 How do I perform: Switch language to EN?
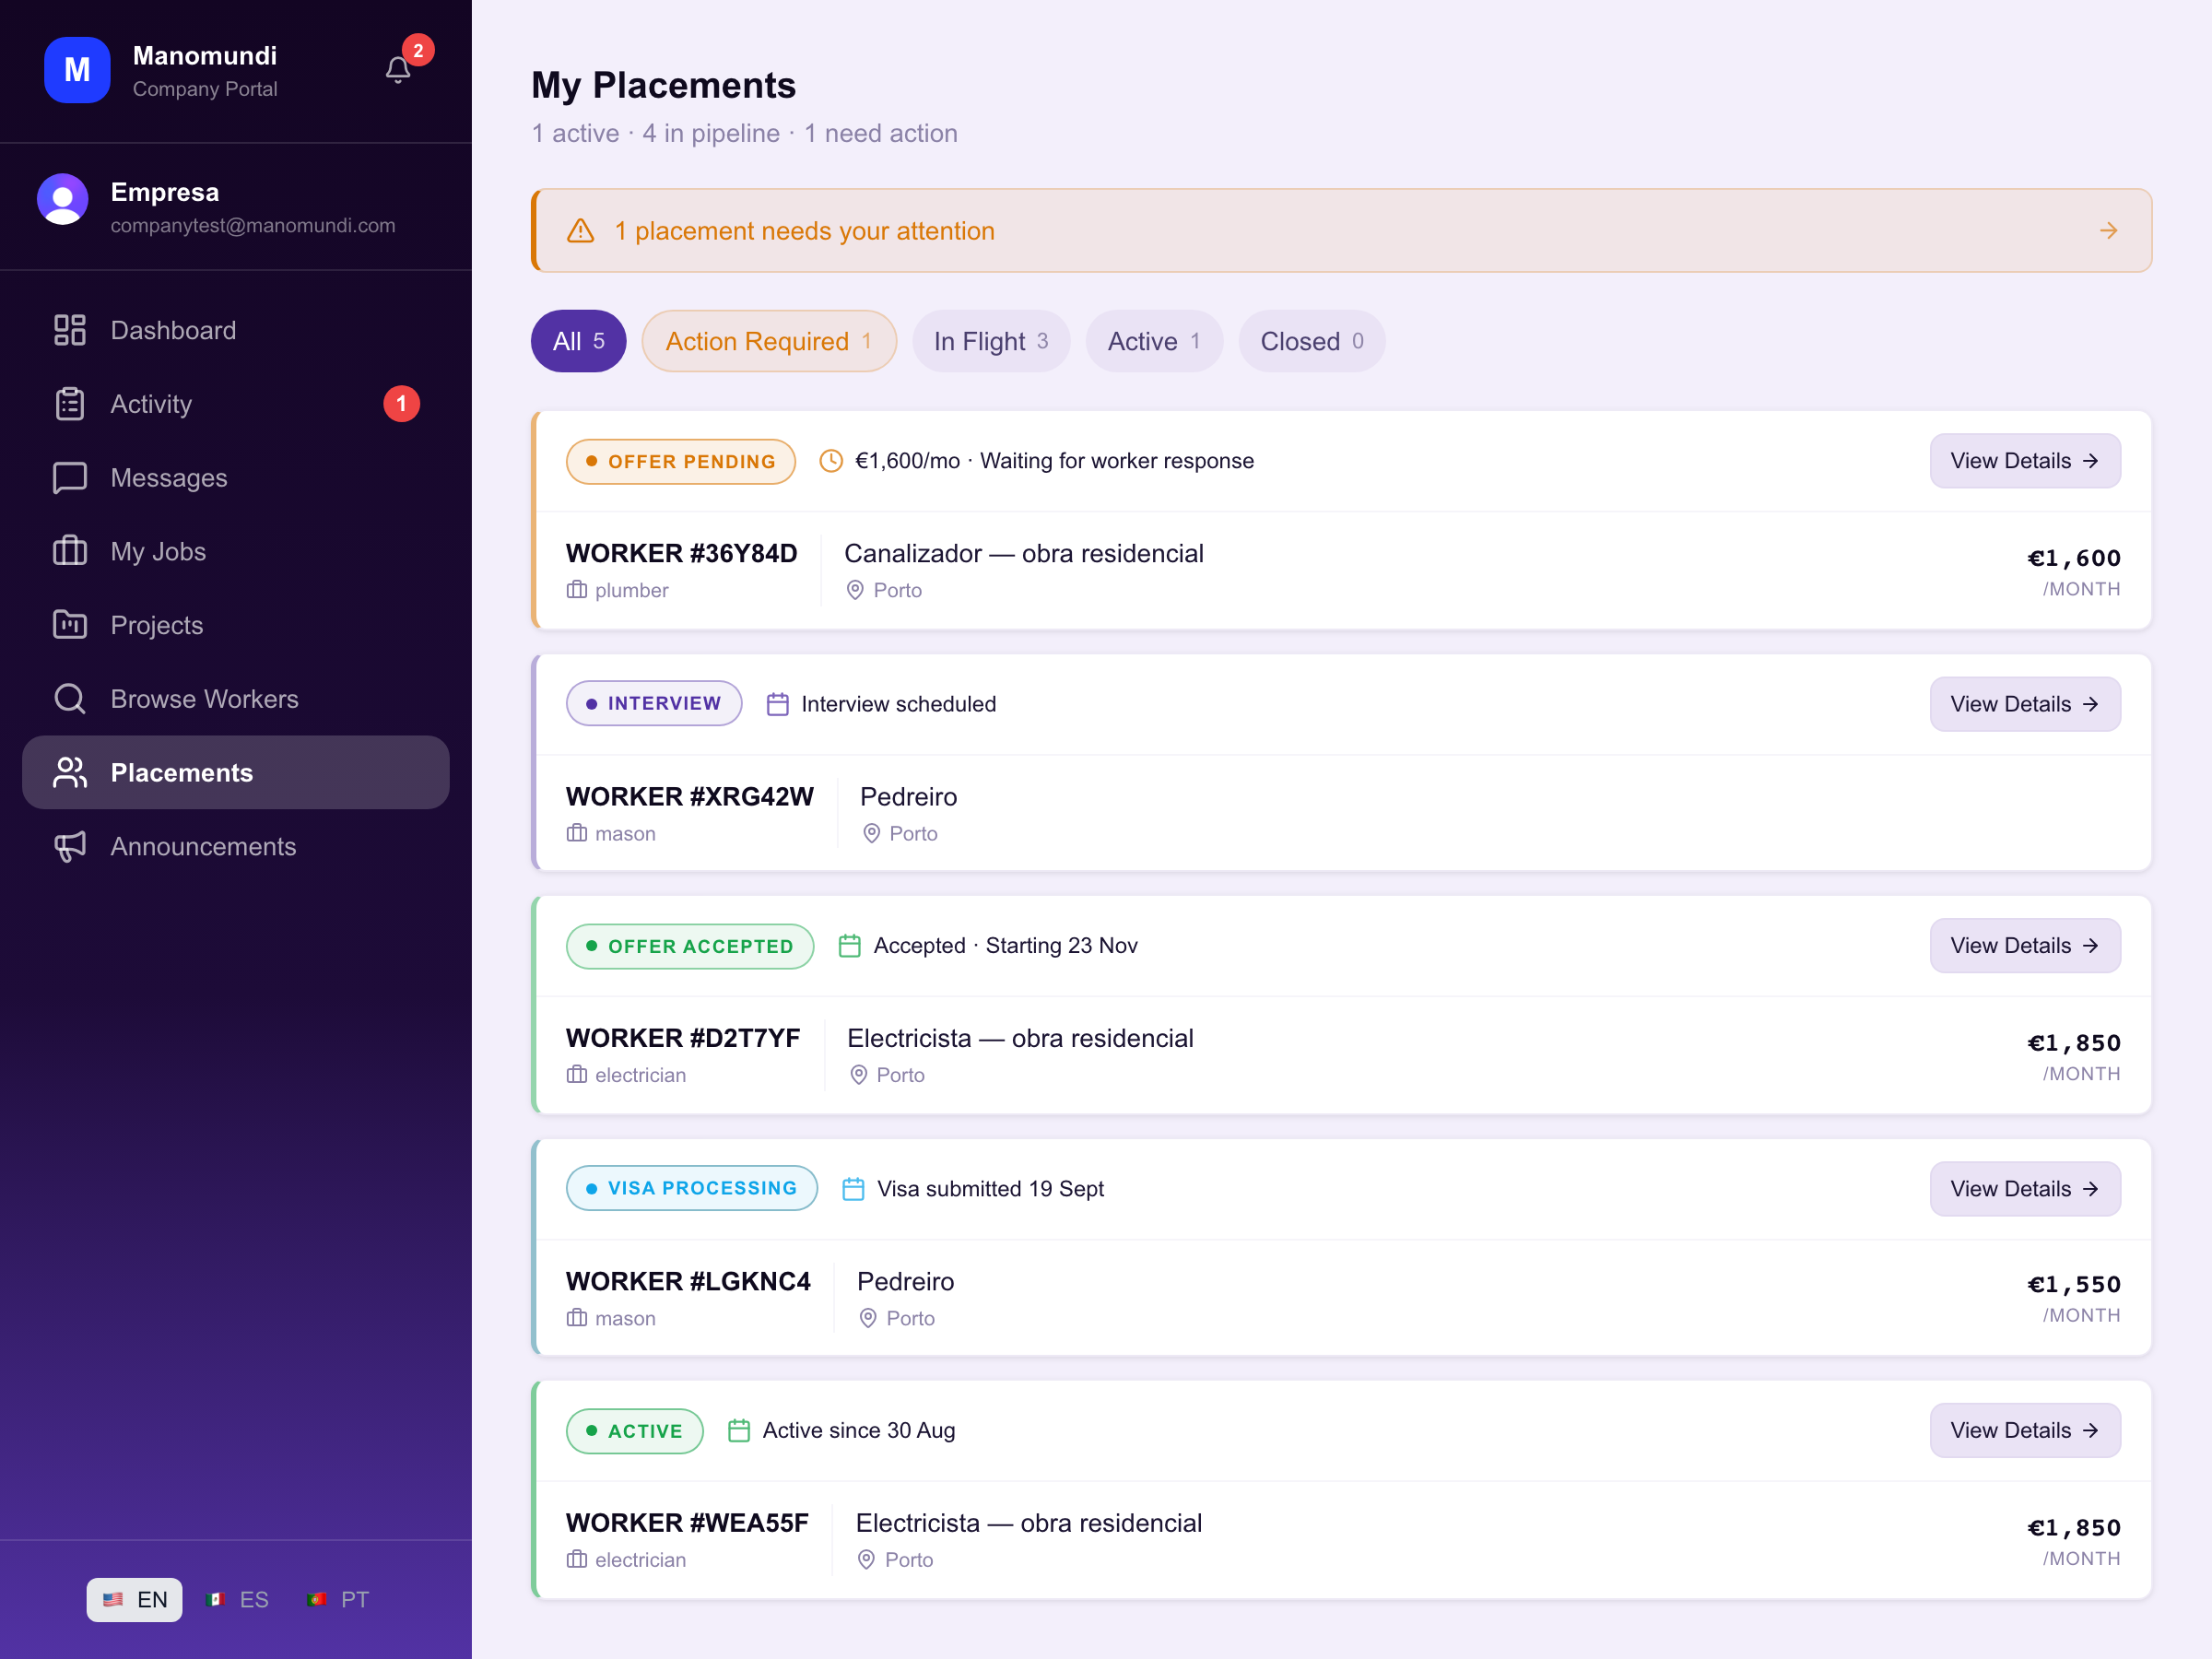(x=134, y=1600)
